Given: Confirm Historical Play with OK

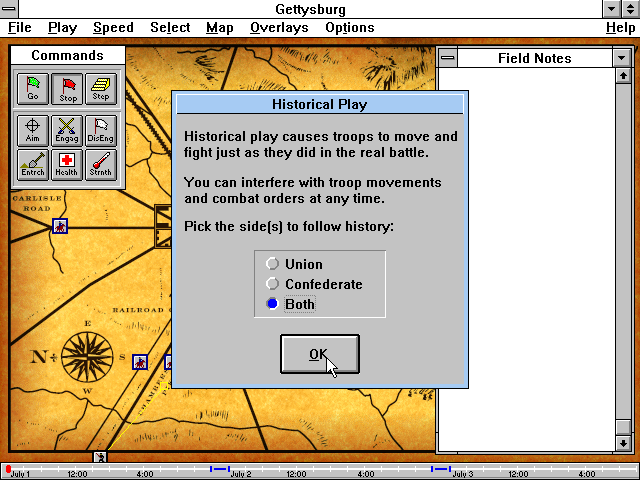Looking at the screenshot, I should (x=320, y=354).
